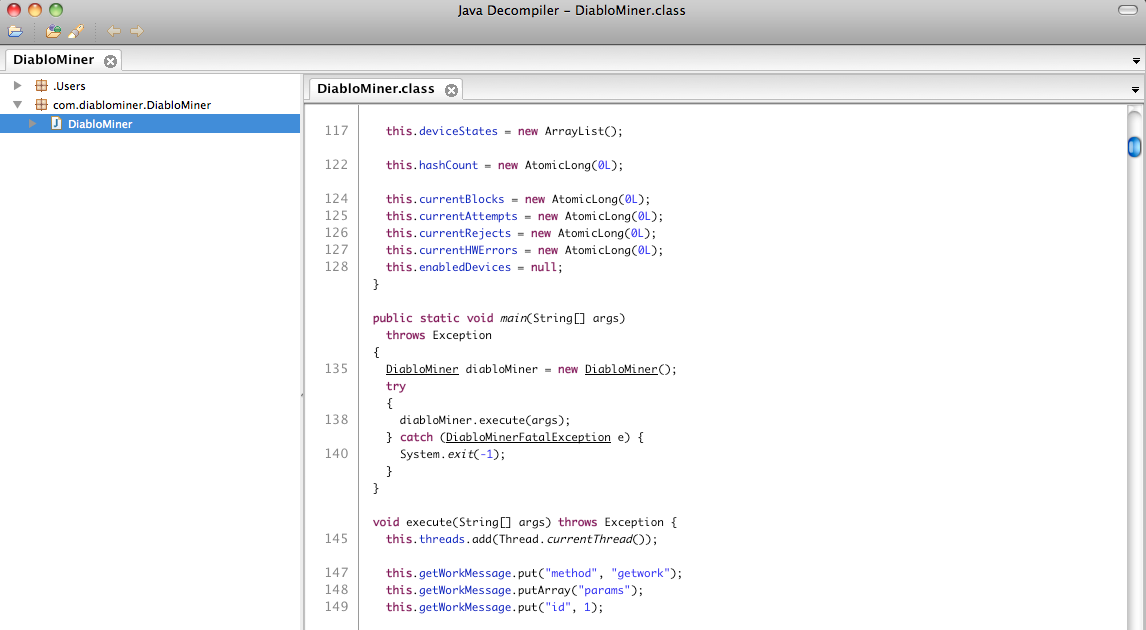1146x630 pixels.
Task: Click the com.diablominer.DiabloMiner package icon
Action: [42, 105]
